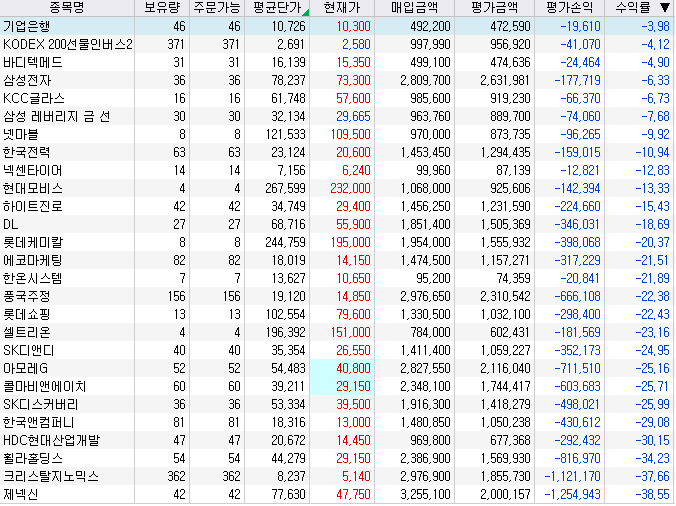This screenshot has width=676, height=506.
Task: Click 풍국주정 purchase amount 2,976,650
Action: pyautogui.click(x=425, y=297)
